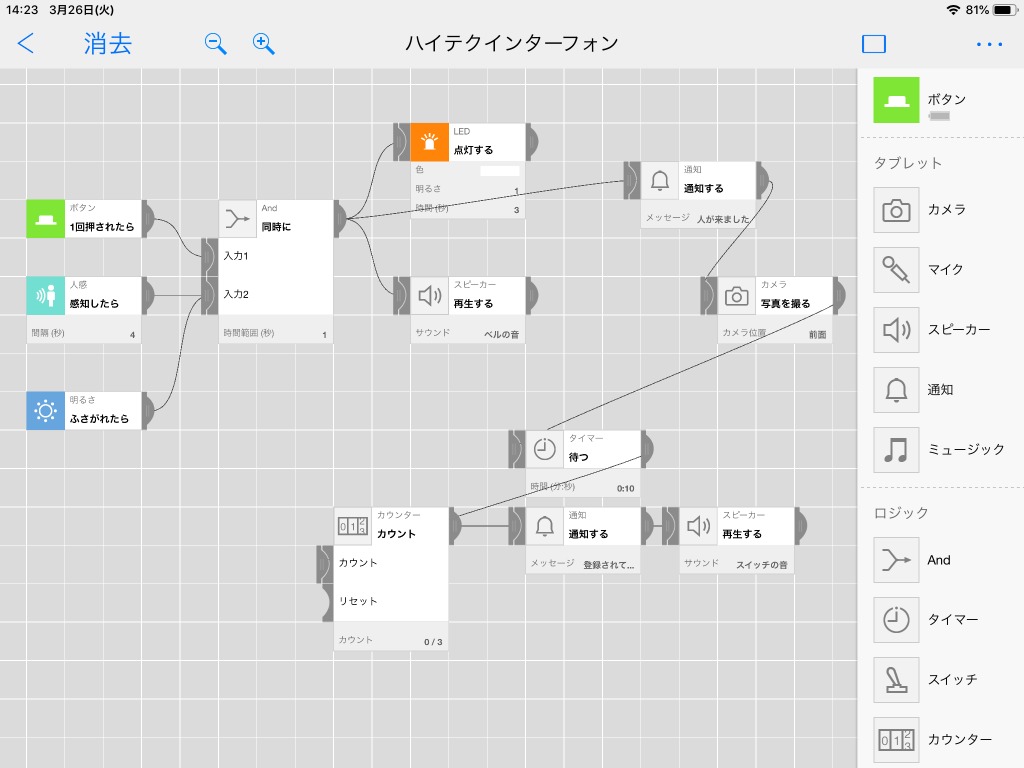Screen dimensions: 1024x768
Task: Select the green ボタン block in sidebar
Action: 896,100
